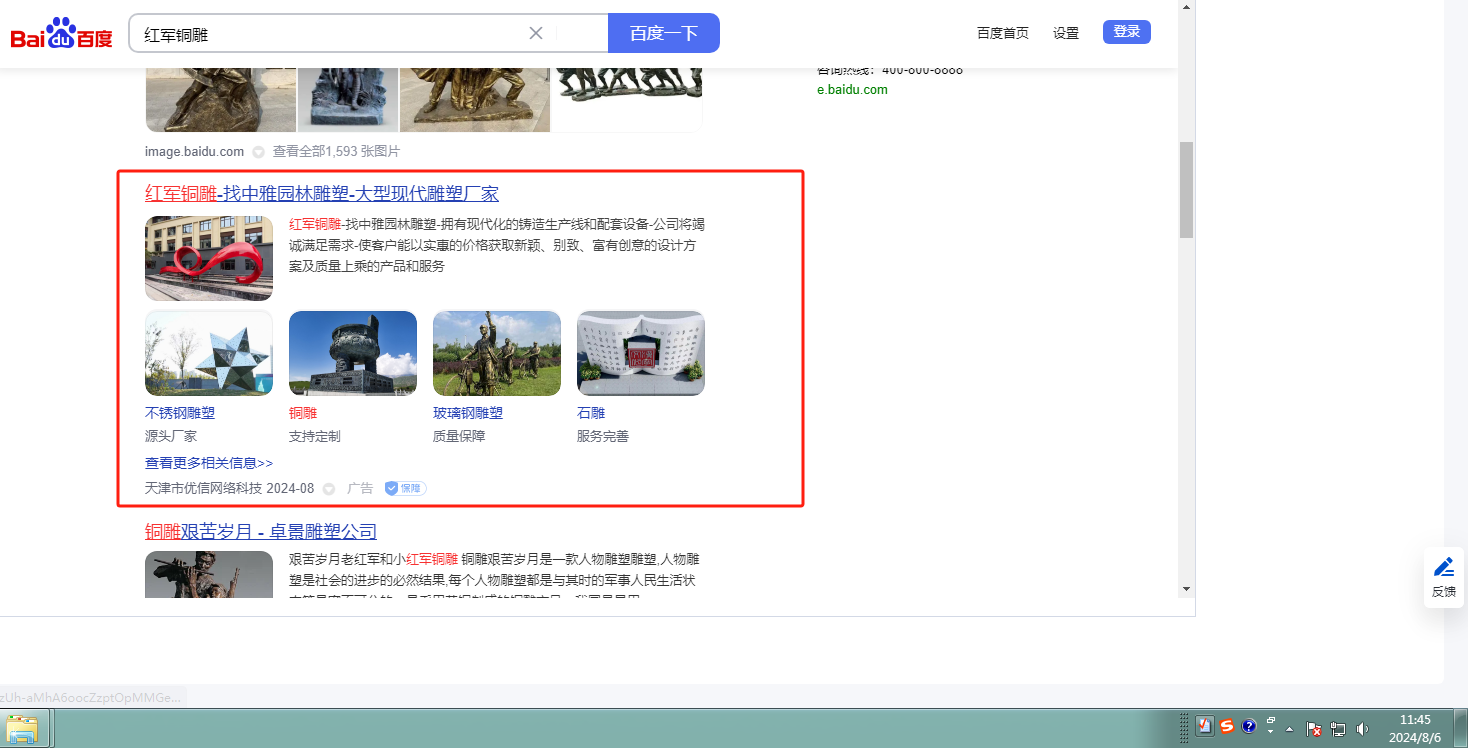Expand dropdown arrow next to image.baidu.com
Screen dimensions: 1468x748
coord(258,152)
